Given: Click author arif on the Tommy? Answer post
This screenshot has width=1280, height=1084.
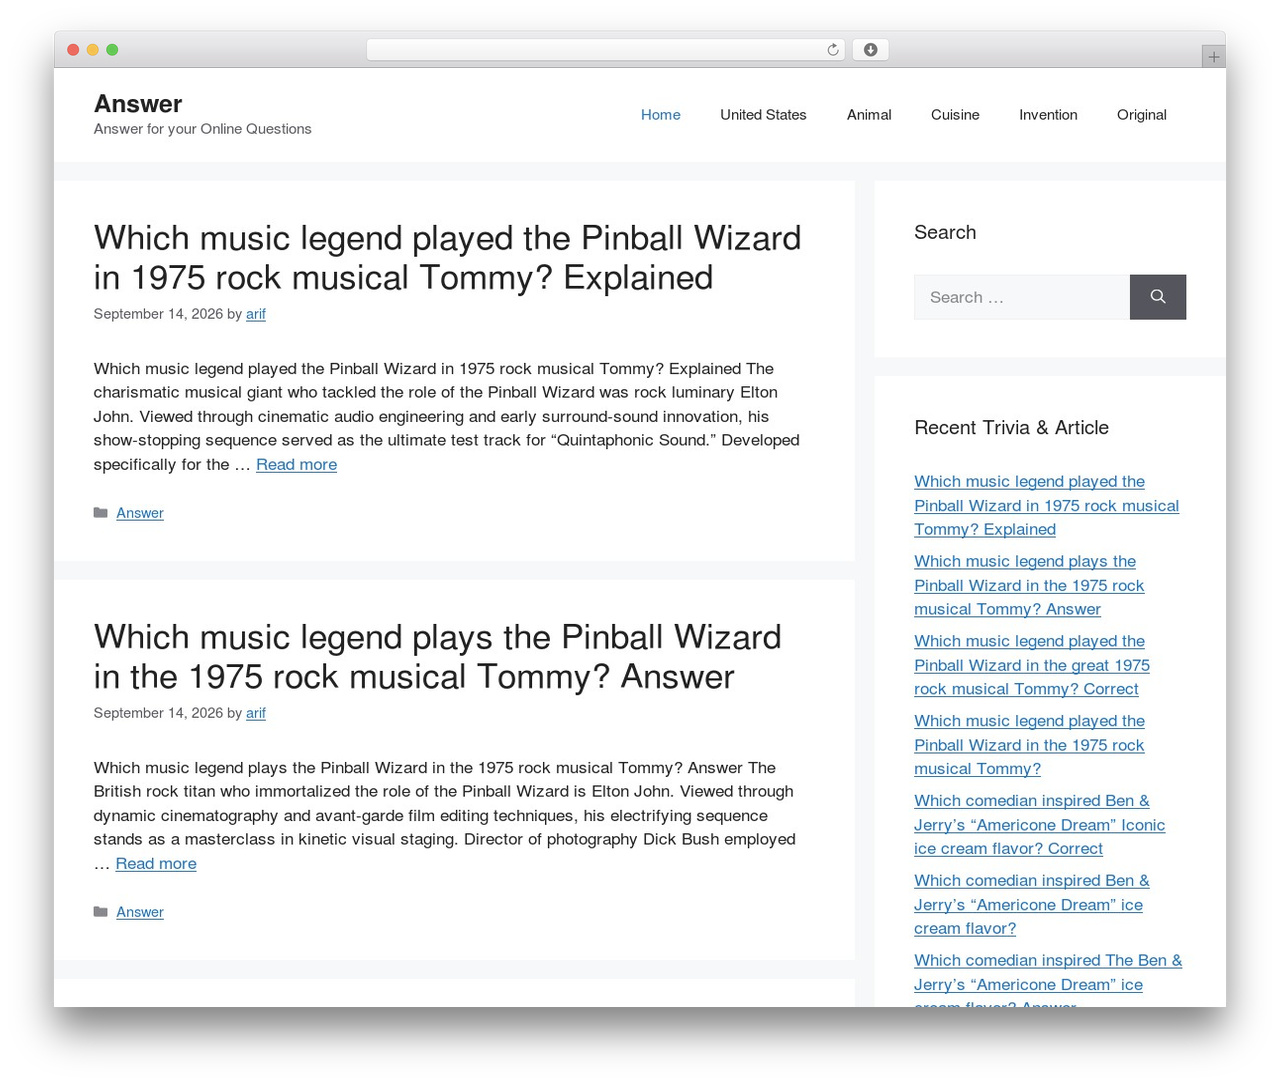Looking at the screenshot, I should pos(256,713).
